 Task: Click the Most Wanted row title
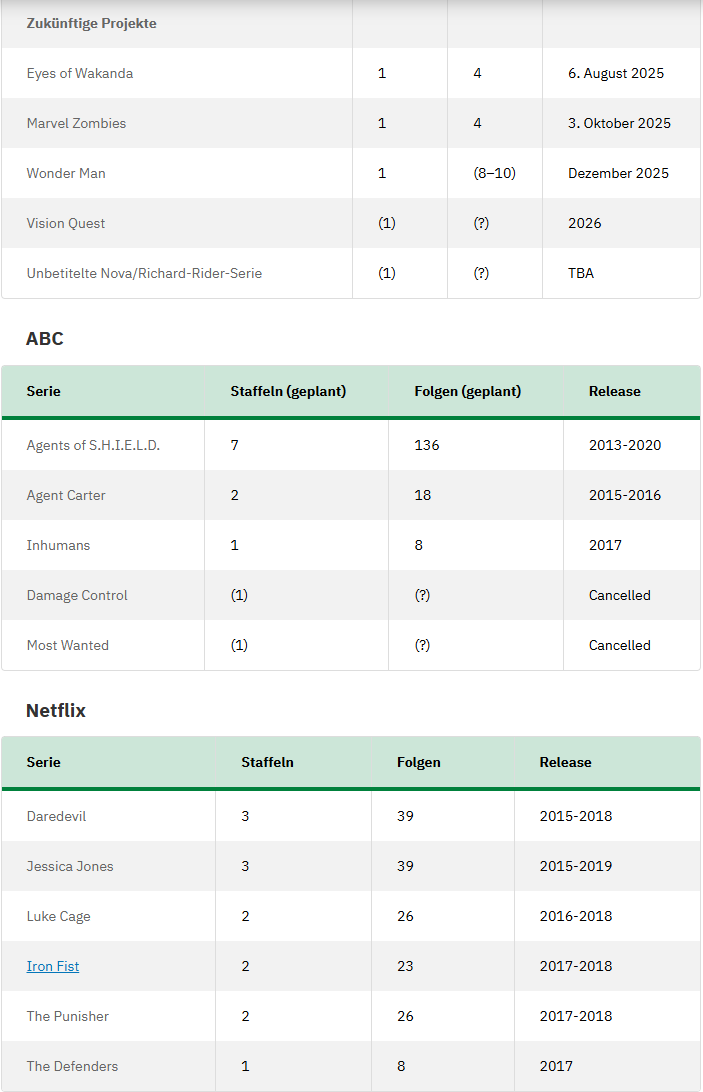pyautogui.click(x=68, y=646)
